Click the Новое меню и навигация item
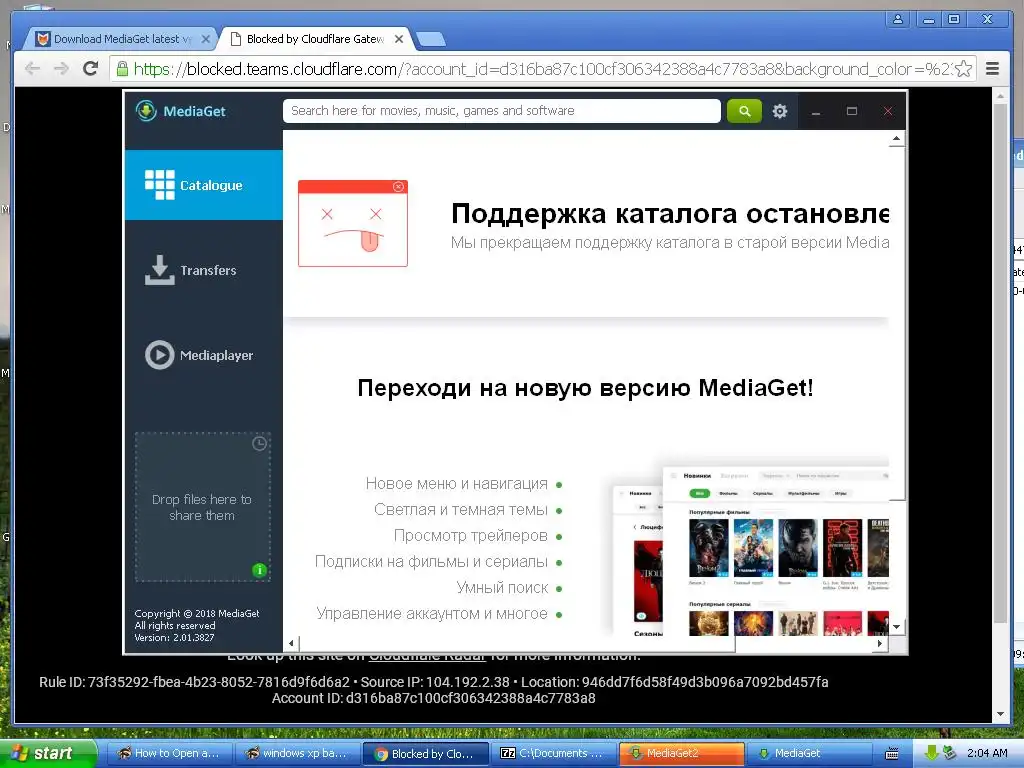This screenshot has height=768, width=1024. [456, 483]
